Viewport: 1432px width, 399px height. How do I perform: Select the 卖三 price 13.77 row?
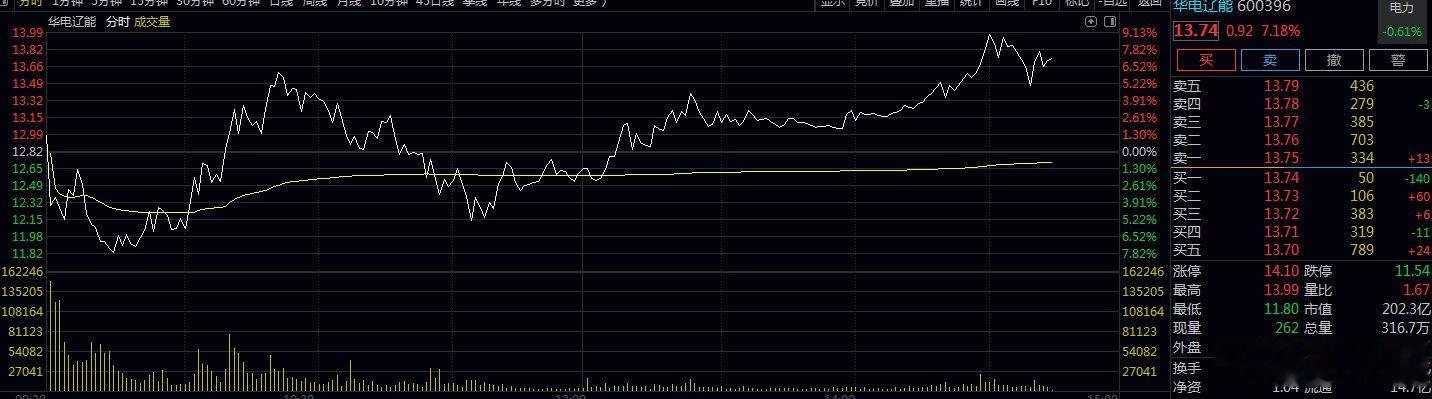pos(1301,122)
